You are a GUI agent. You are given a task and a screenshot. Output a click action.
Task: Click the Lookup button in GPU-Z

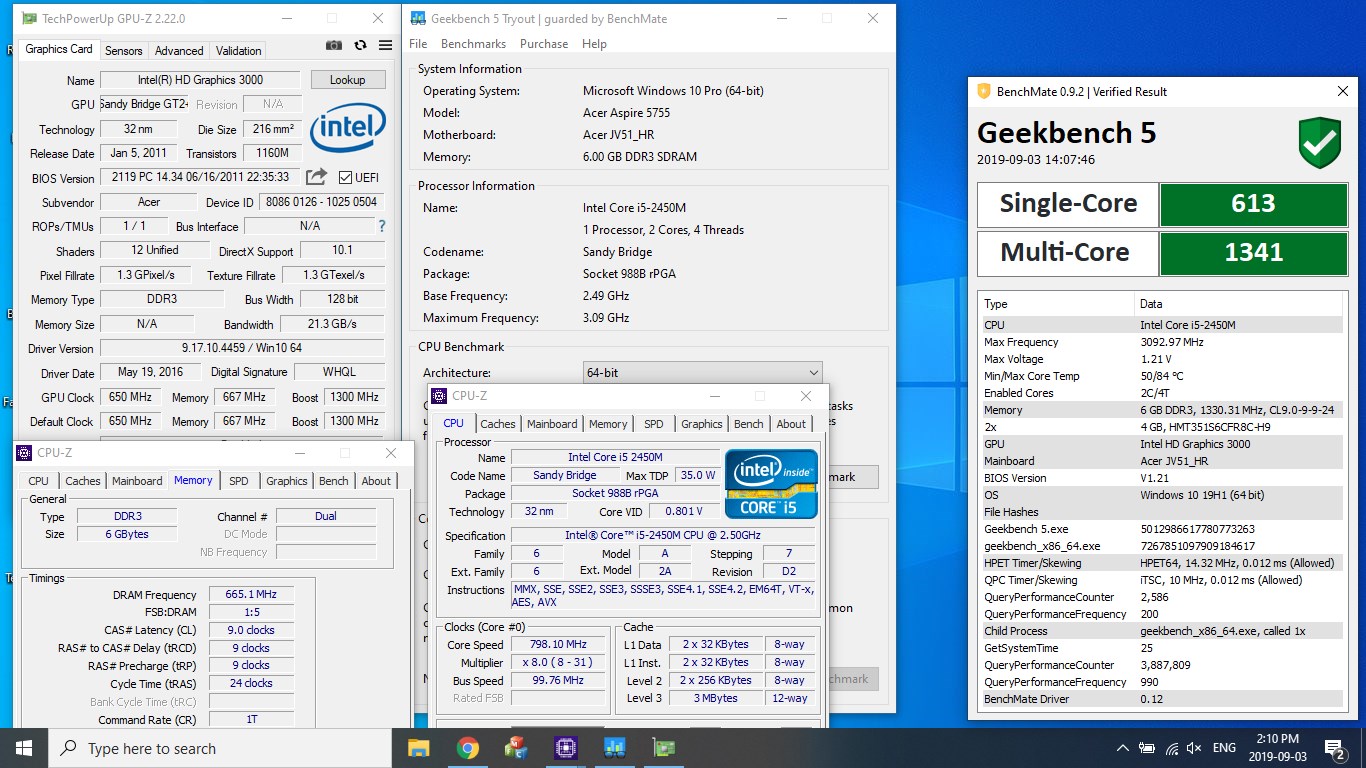point(348,80)
